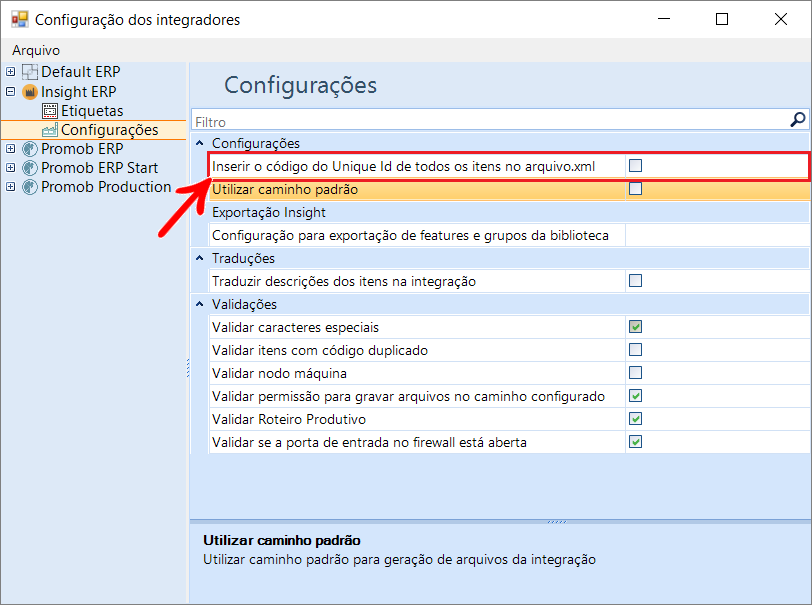Viewport: 812px width, 605px height.
Task: Click the Configurações tree node icon
Action: pos(50,130)
